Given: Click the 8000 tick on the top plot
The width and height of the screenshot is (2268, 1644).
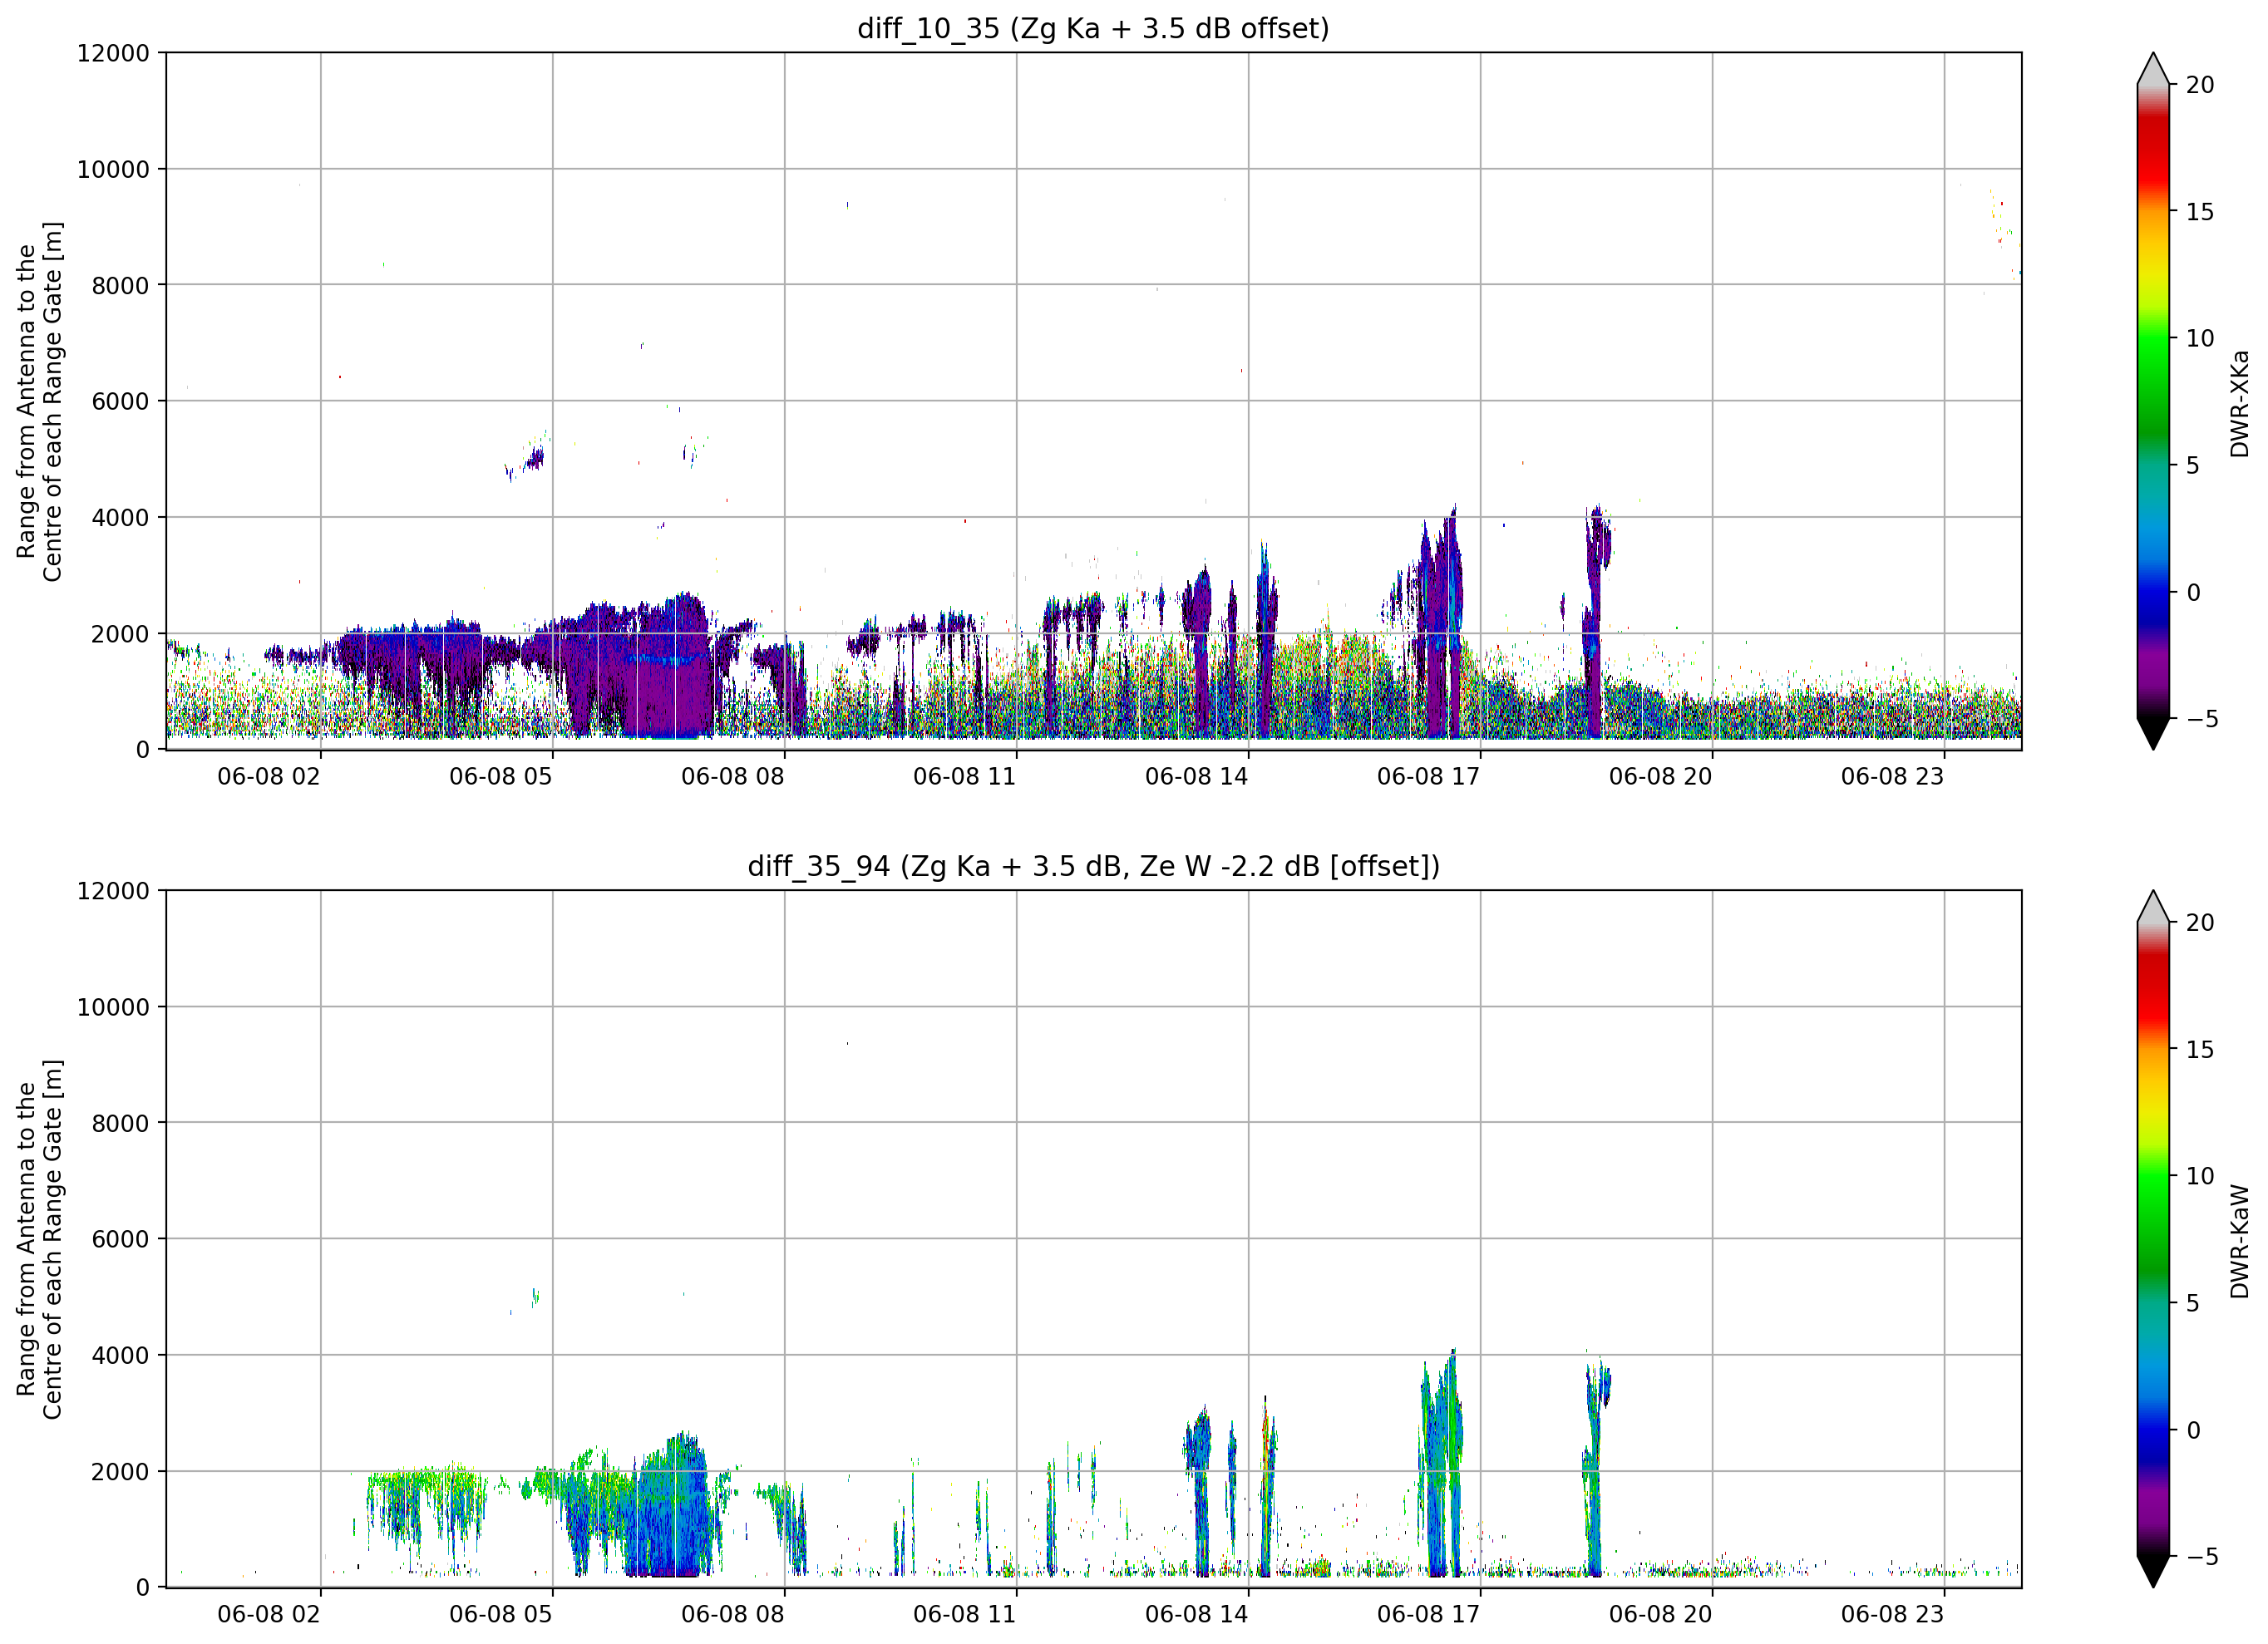Looking at the screenshot, I should 120,286.
